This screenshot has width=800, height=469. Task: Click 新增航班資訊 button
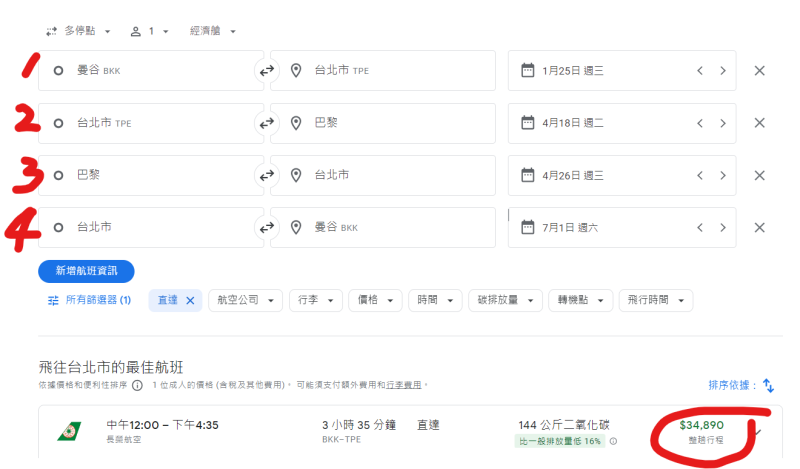(86, 271)
